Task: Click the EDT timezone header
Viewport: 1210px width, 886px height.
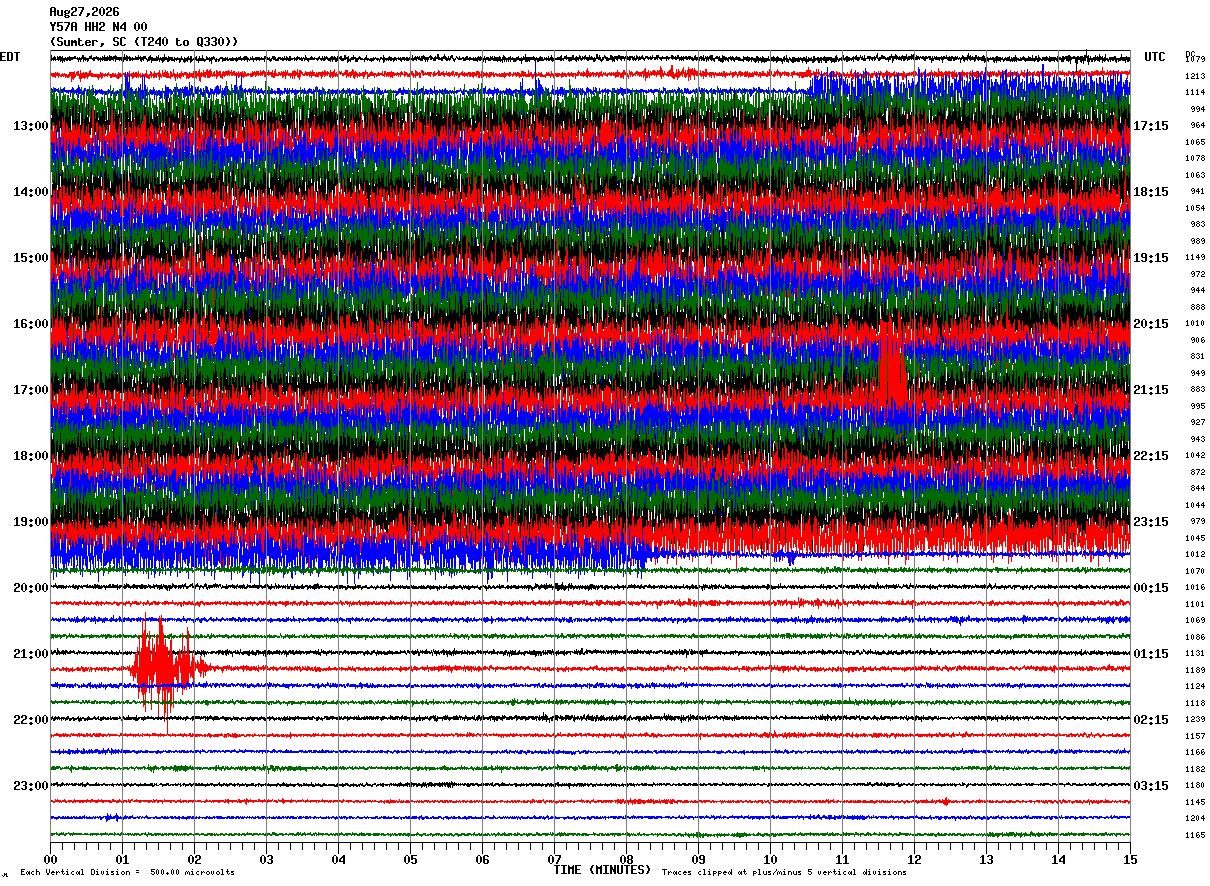Action: click(9, 57)
